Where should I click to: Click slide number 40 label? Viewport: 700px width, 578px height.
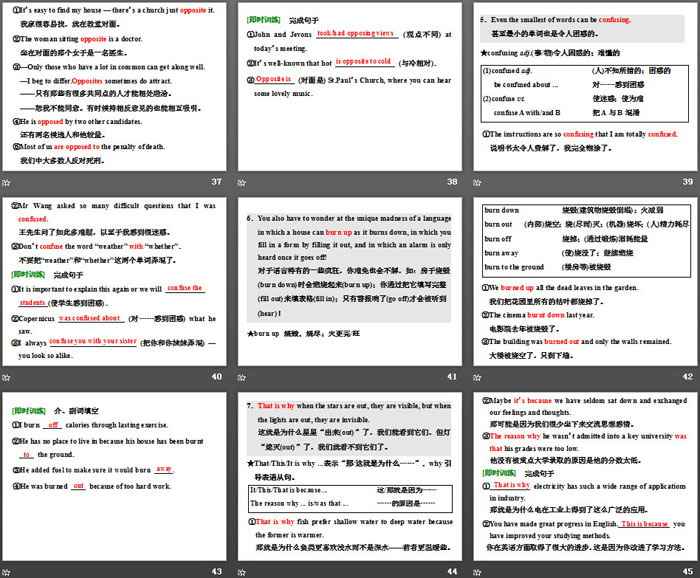[x=217, y=377]
